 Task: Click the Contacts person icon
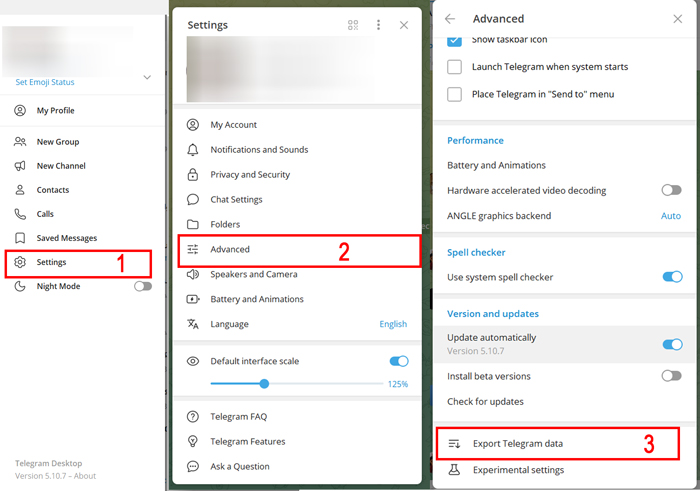[x=20, y=190]
